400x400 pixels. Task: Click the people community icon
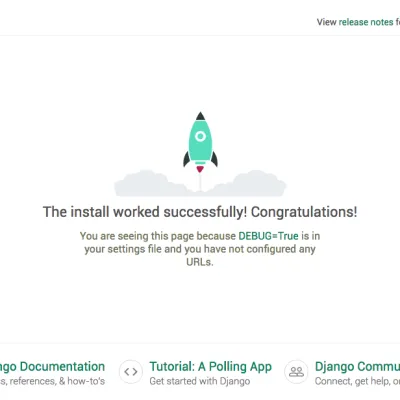pyautogui.click(x=296, y=372)
